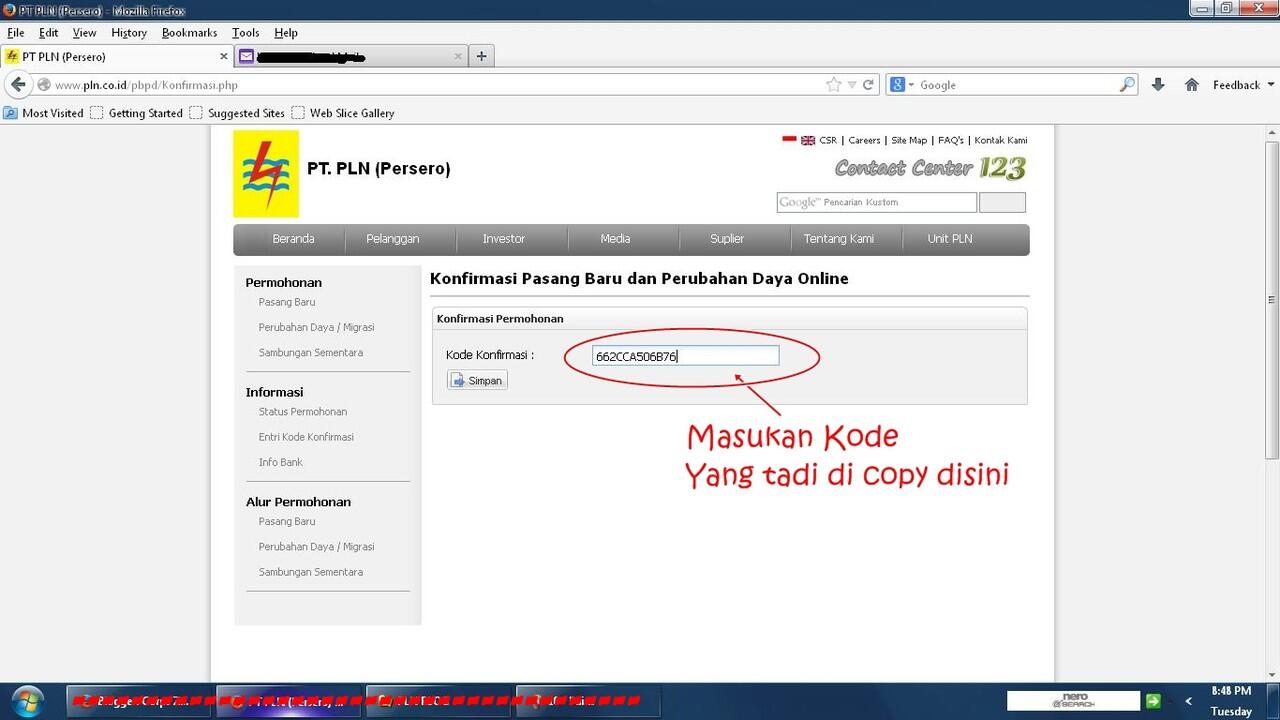This screenshot has height=720, width=1280.
Task: Click the site search submit button
Action: point(1002,202)
